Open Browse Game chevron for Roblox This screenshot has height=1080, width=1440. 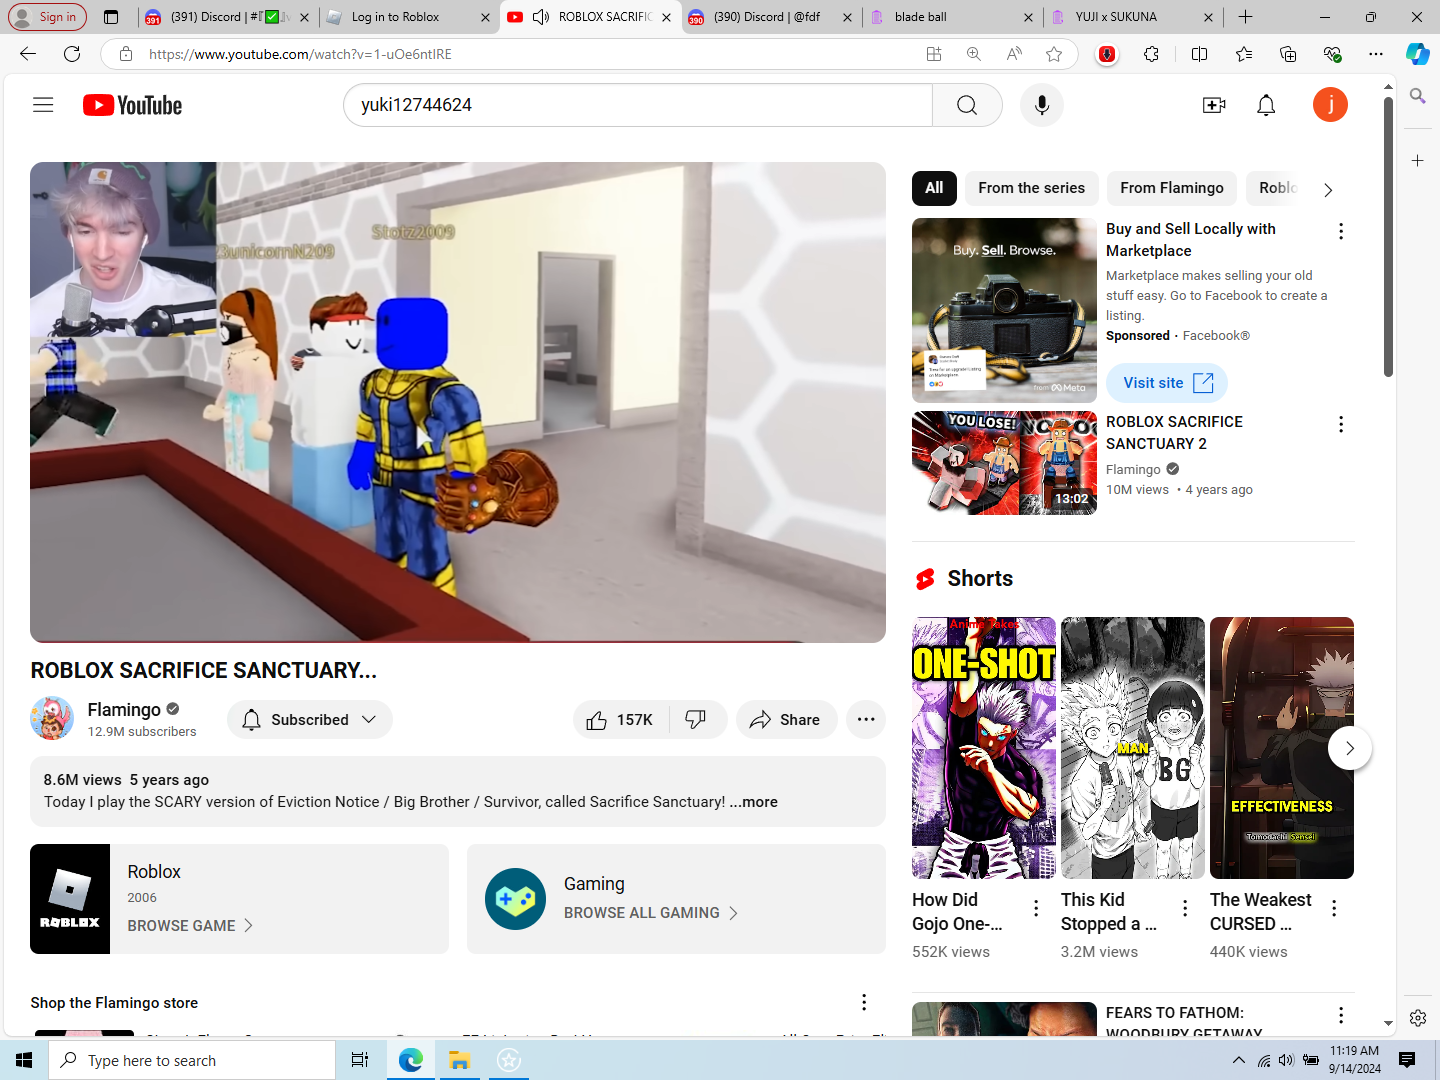click(248, 926)
